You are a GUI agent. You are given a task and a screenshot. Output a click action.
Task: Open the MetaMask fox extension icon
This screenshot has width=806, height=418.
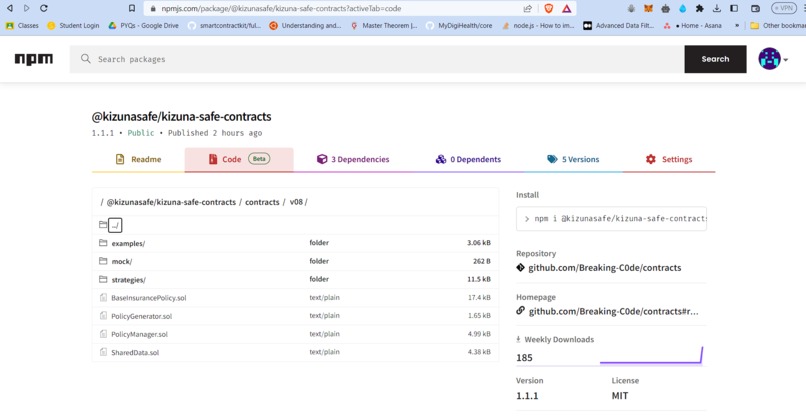pyautogui.click(x=648, y=8)
